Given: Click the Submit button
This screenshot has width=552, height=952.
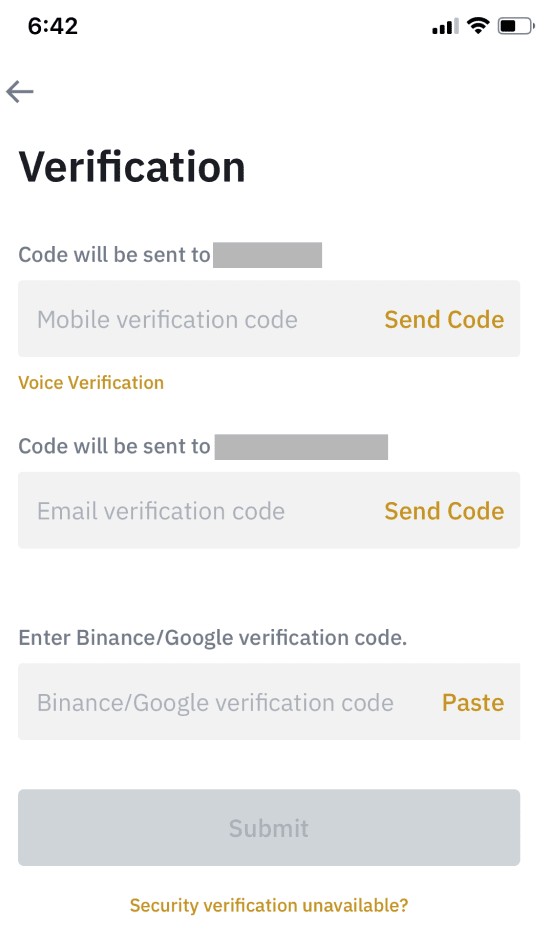Looking at the screenshot, I should click(x=269, y=828).
